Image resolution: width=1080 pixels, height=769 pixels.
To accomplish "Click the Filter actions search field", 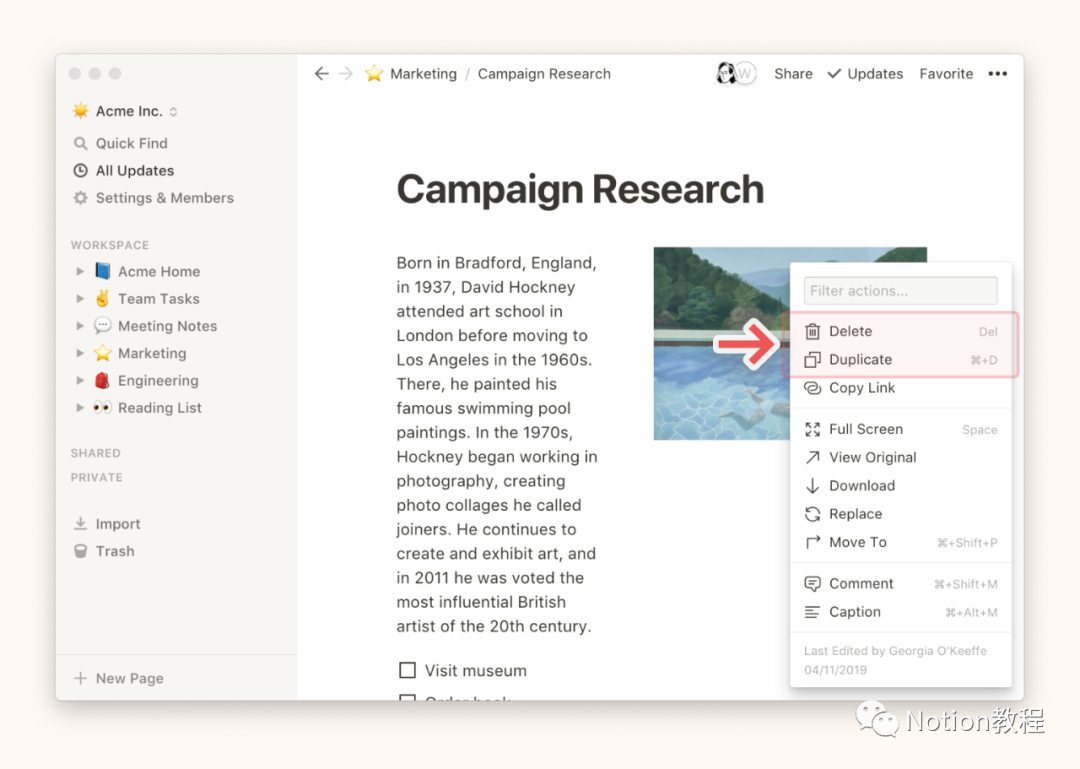I will pos(900,291).
